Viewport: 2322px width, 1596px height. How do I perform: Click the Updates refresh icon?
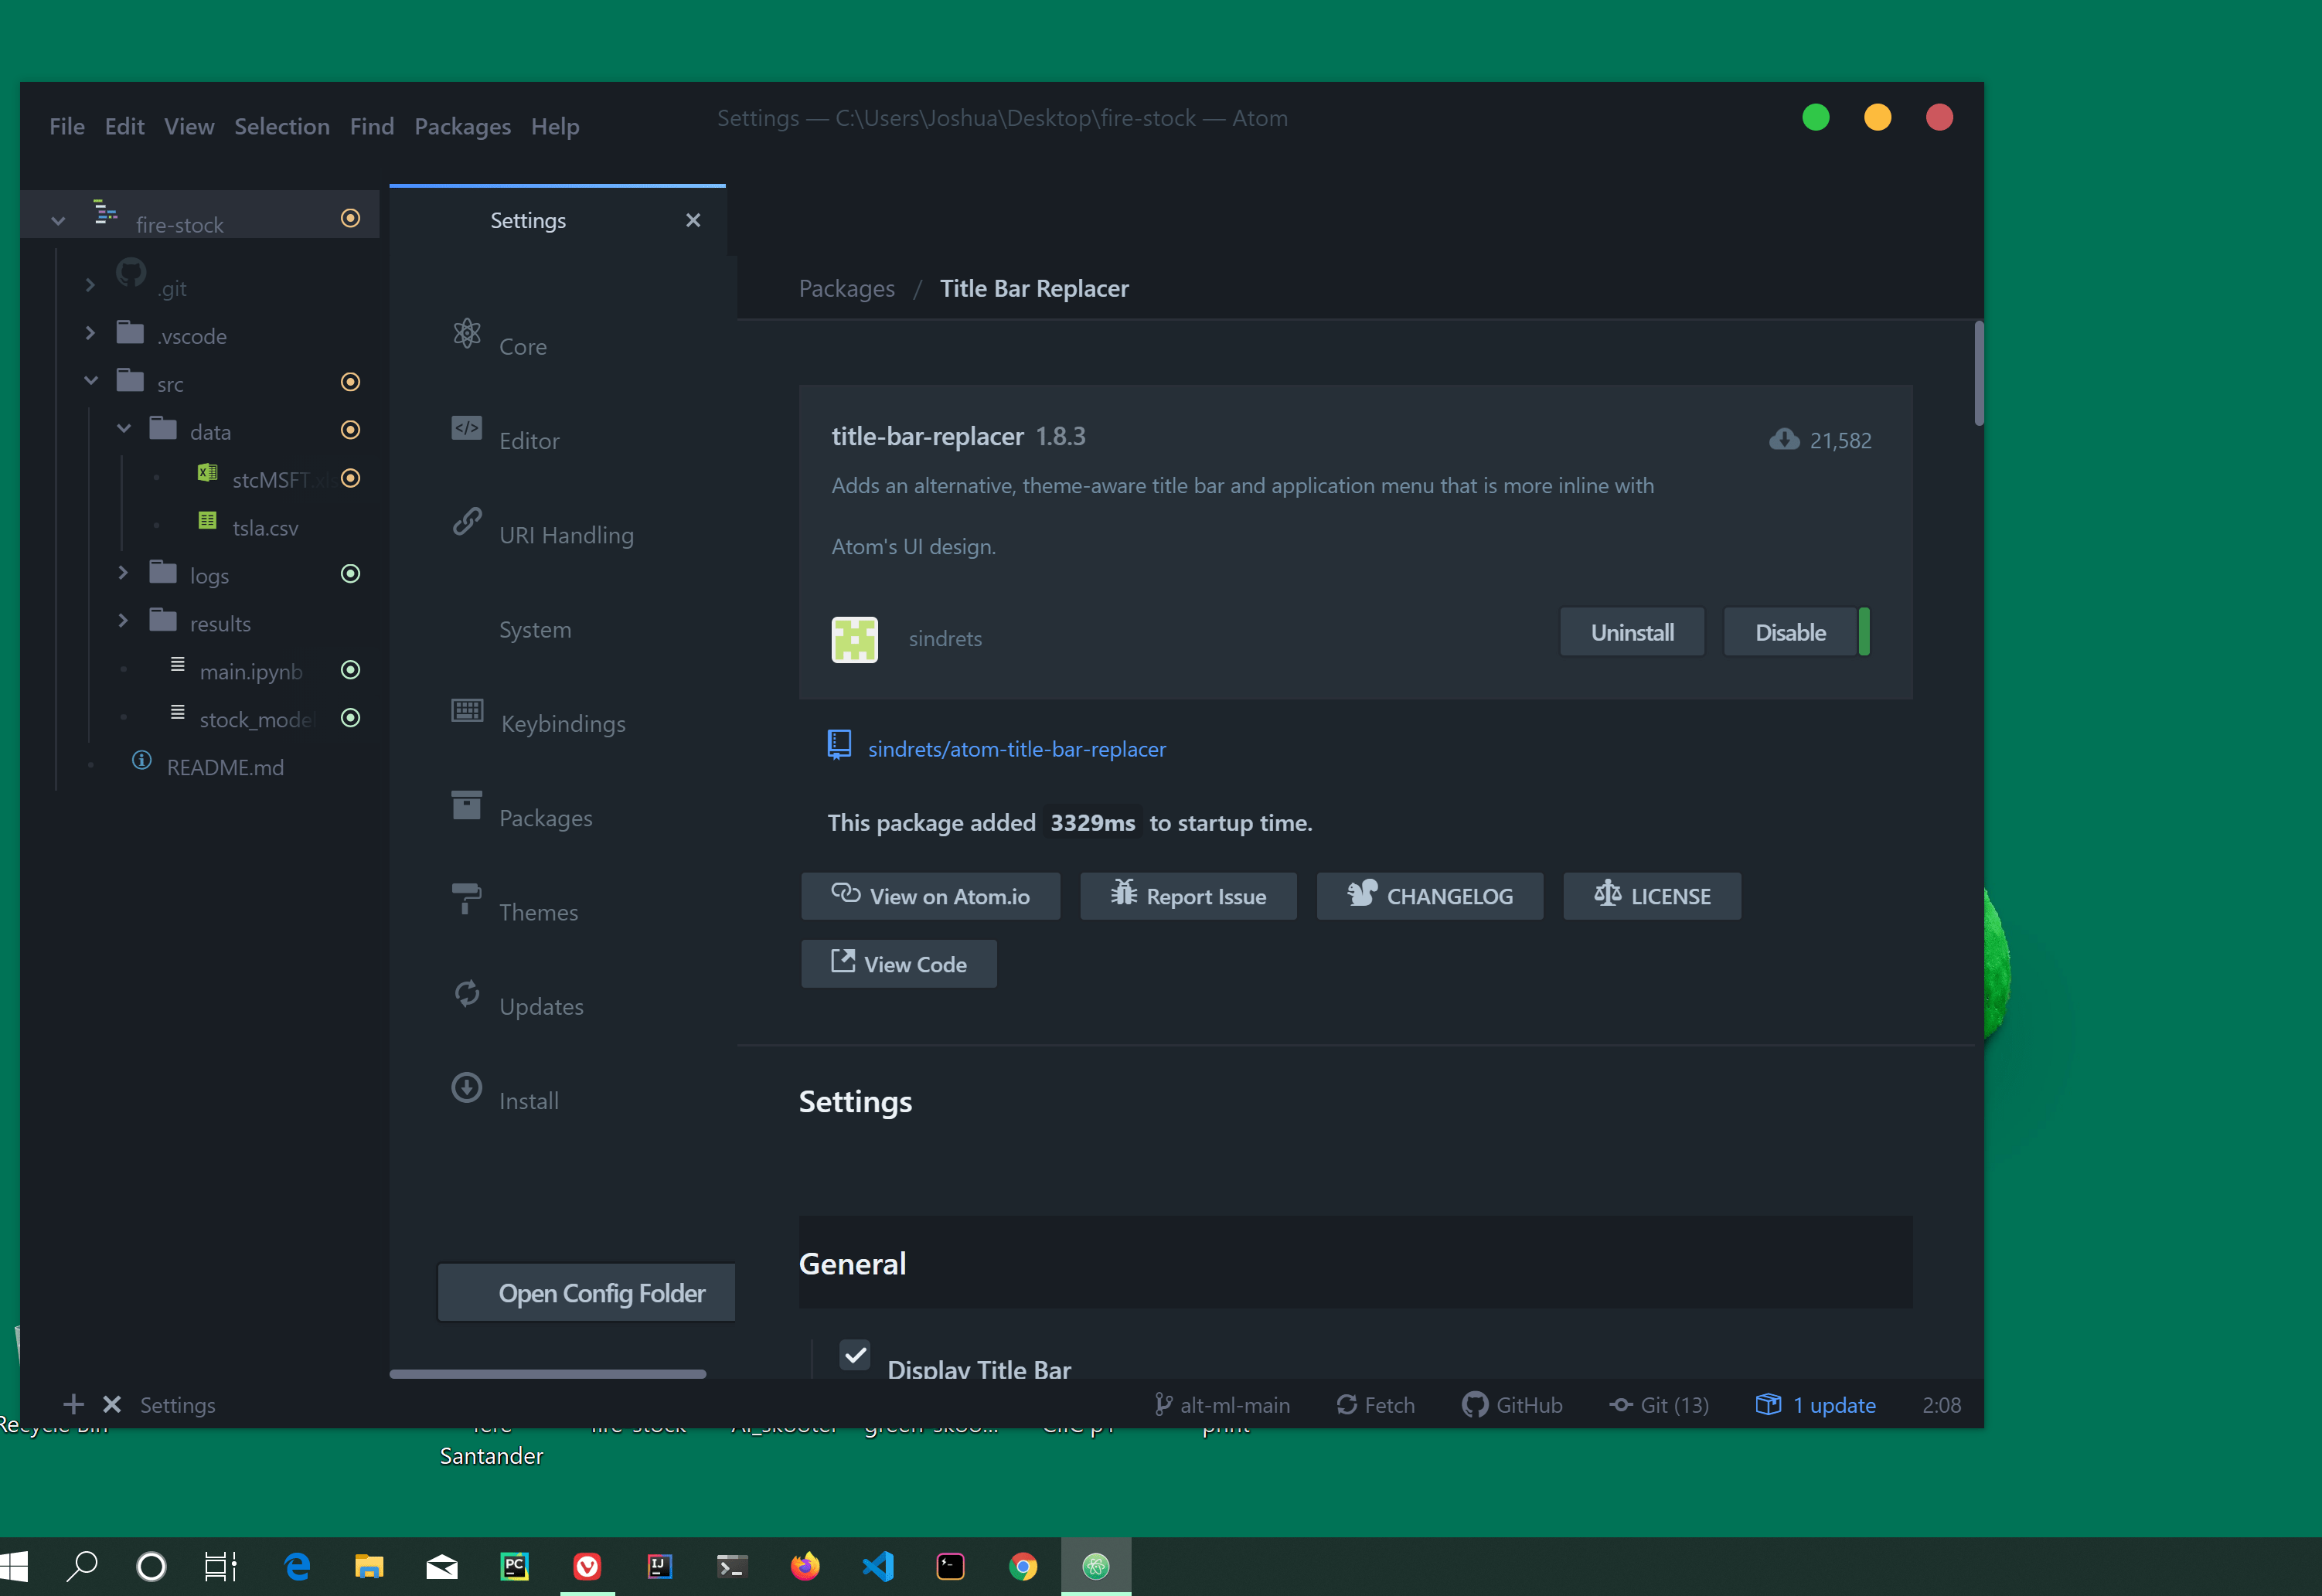(467, 993)
